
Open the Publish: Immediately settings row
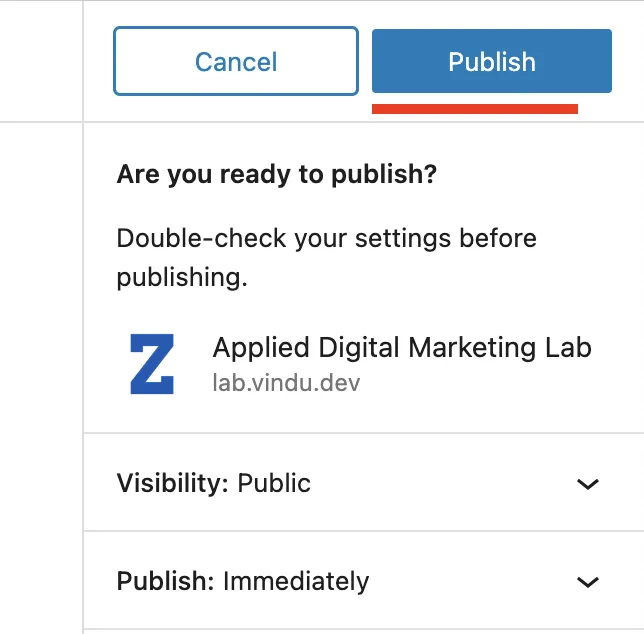click(360, 581)
